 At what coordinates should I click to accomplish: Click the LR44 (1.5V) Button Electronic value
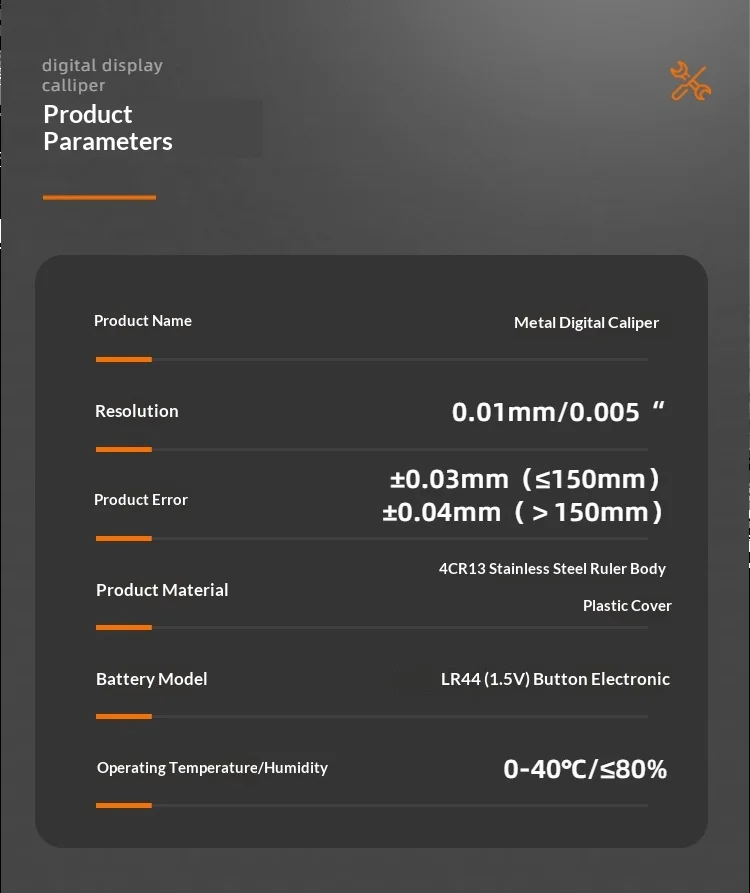[x=555, y=679]
